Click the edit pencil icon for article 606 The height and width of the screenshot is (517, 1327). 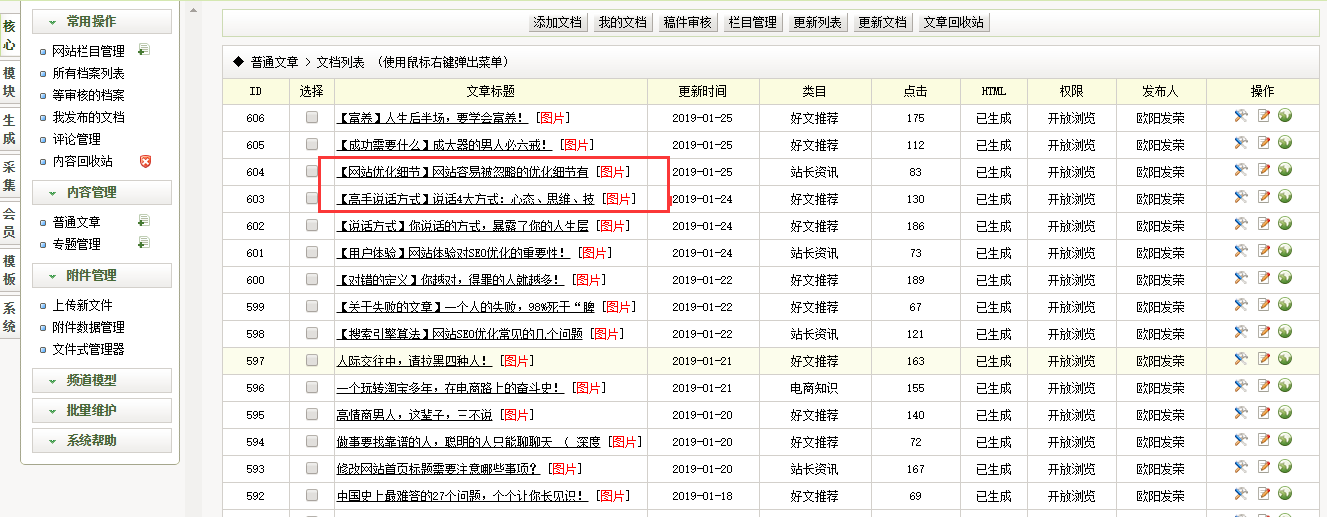[1264, 116]
